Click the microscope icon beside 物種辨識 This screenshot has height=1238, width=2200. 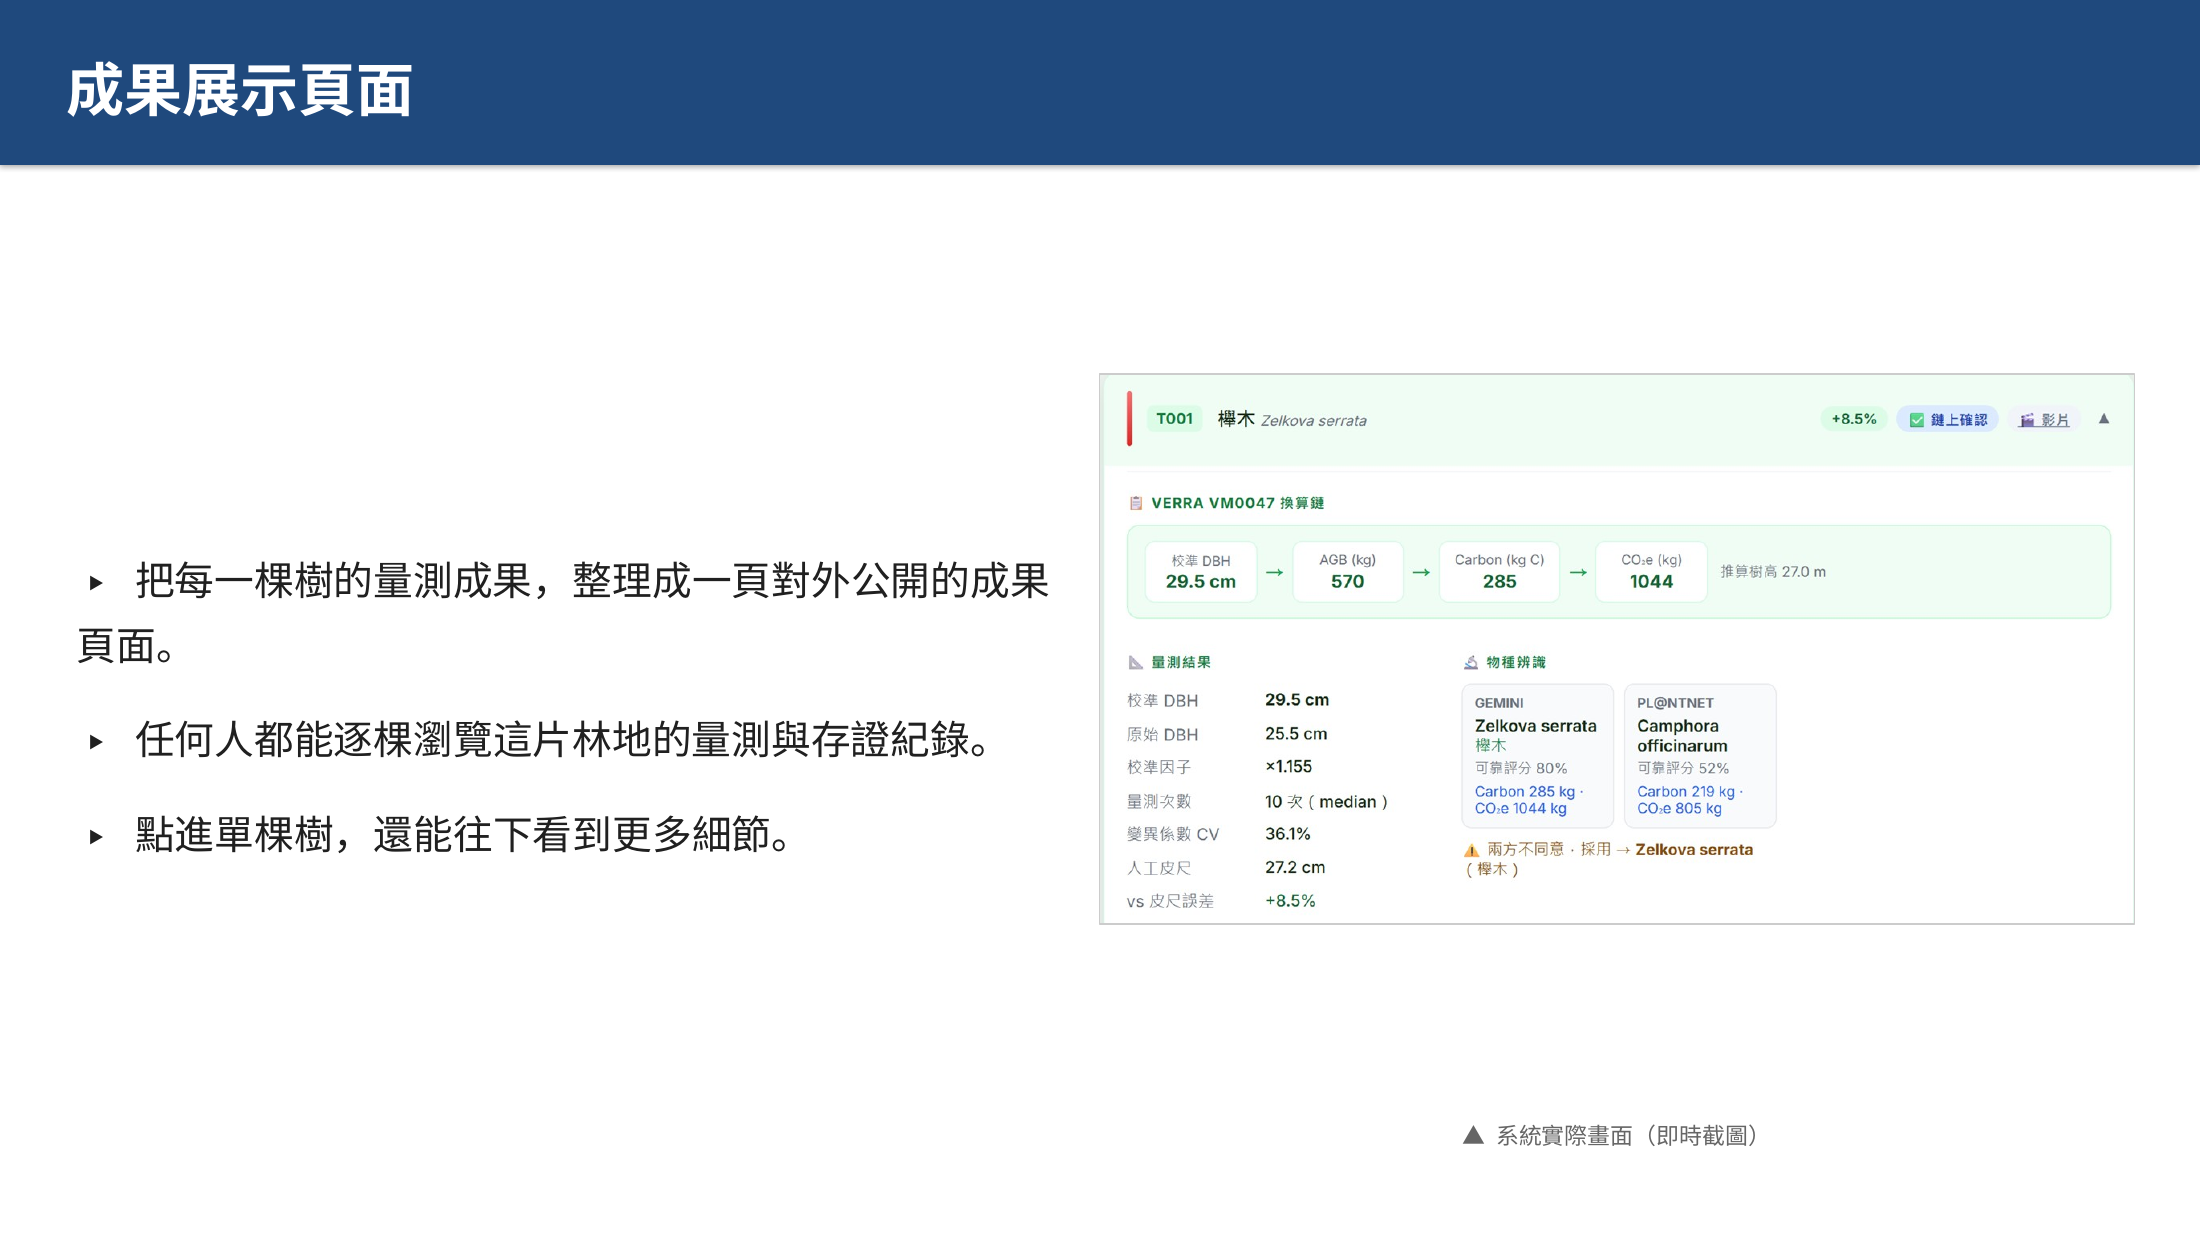click(x=1471, y=662)
